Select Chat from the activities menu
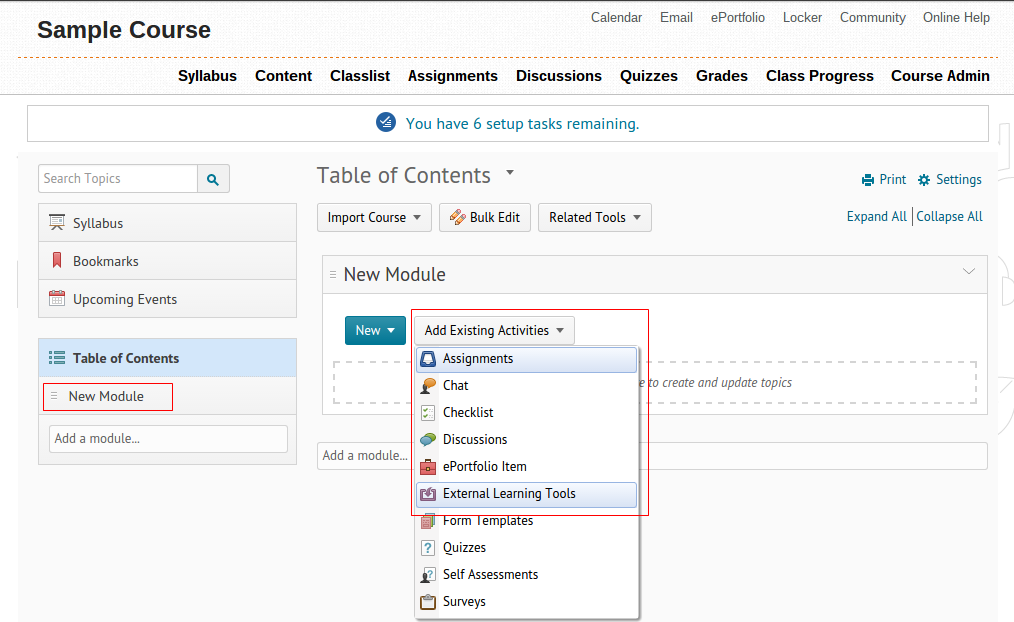Image resolution: width=1014 pixels, height=622 pixels. [x=526, y=386]
